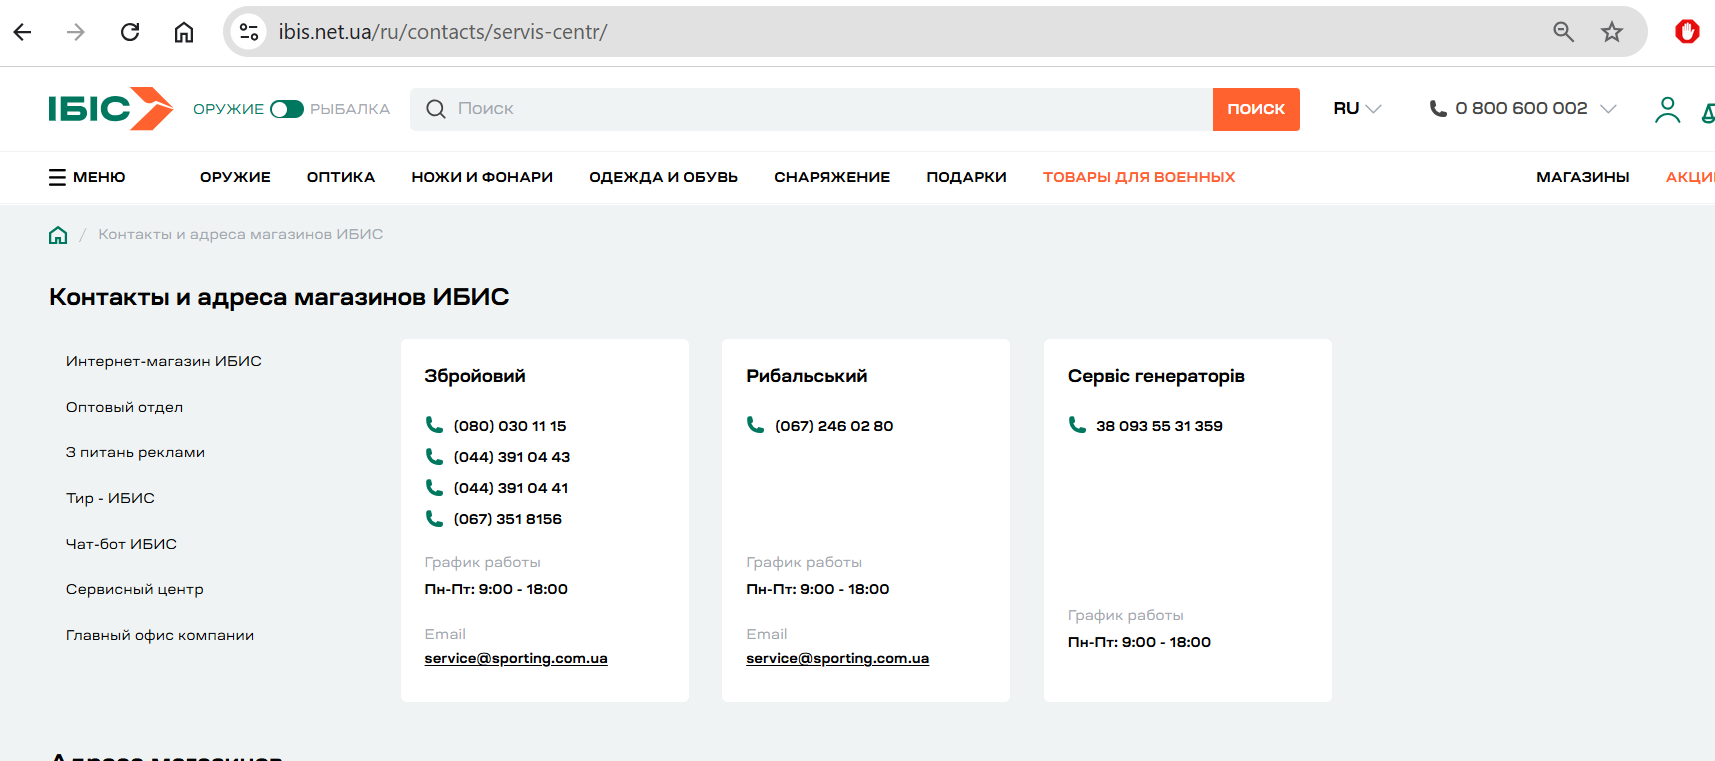Click the Збройовий card heading
This screenshot has height=761, width=1715.
coord(475,376)
